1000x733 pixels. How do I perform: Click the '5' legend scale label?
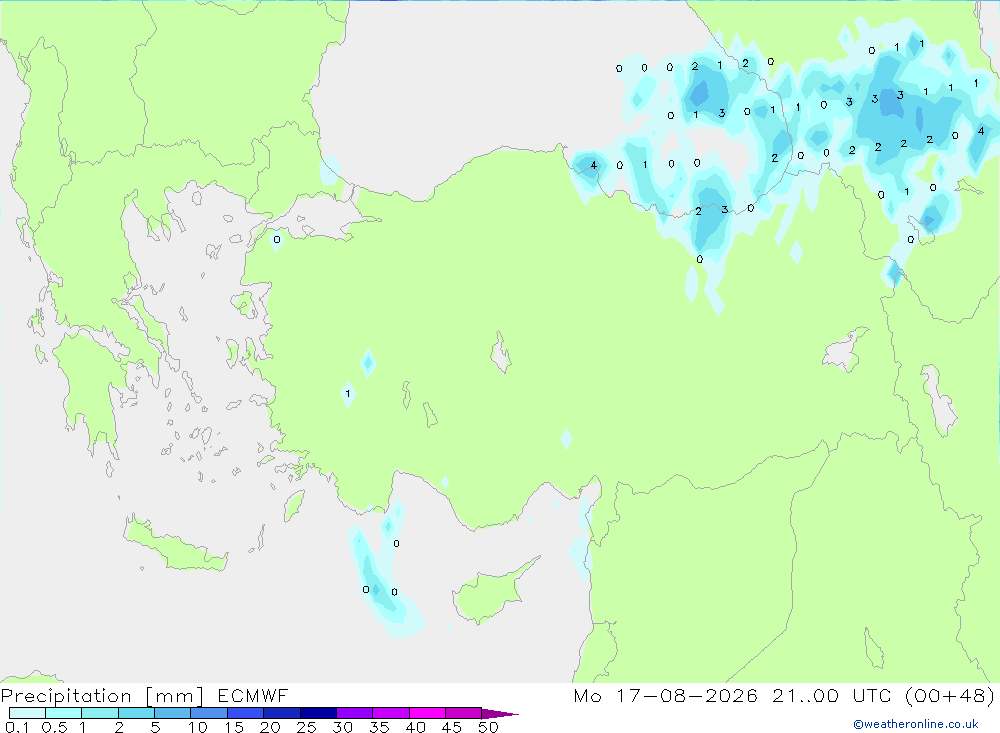(x=155, y=727)
